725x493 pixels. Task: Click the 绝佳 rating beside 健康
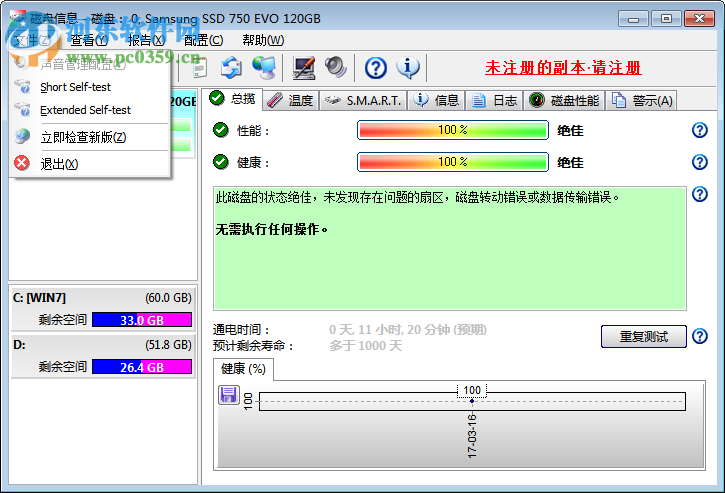pos(570,162)
